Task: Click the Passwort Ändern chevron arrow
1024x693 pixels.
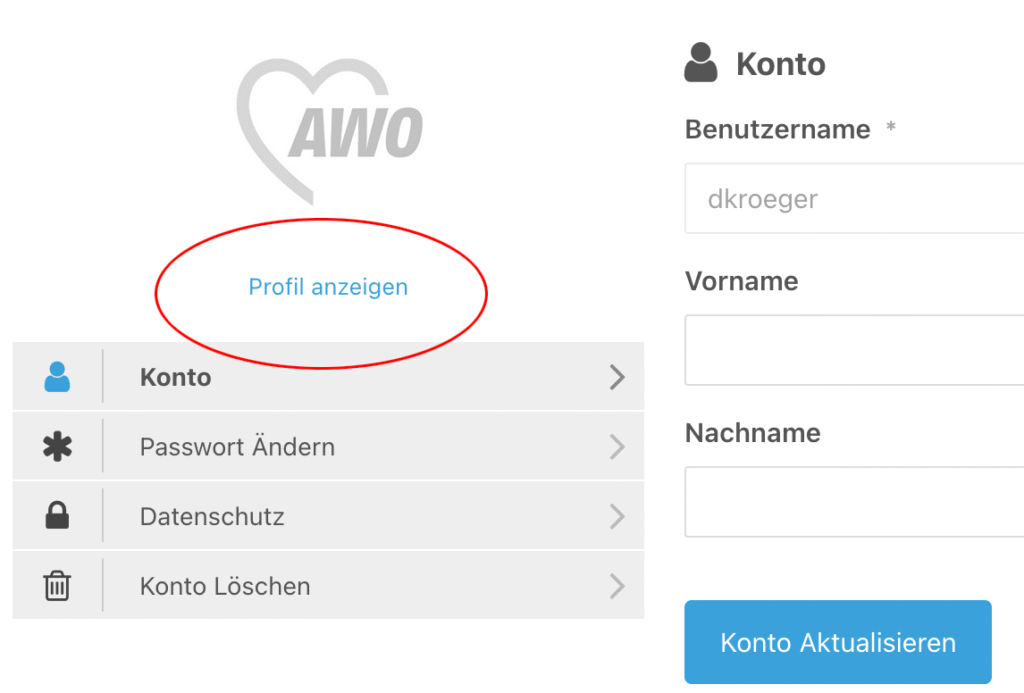Action: coord(617,447)
